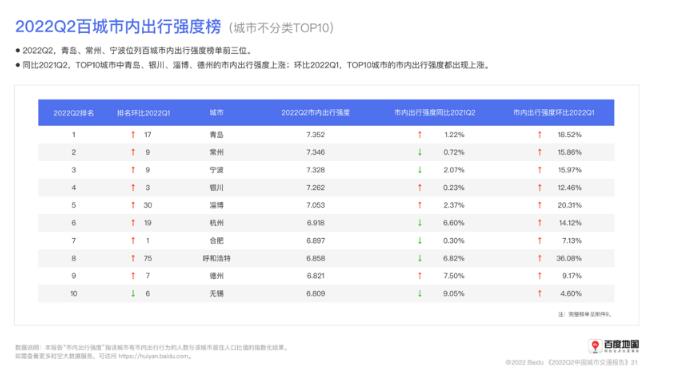Click red up arrow next to 4.60%
Viewport: 685px width, 384px height.
(540, 294)
